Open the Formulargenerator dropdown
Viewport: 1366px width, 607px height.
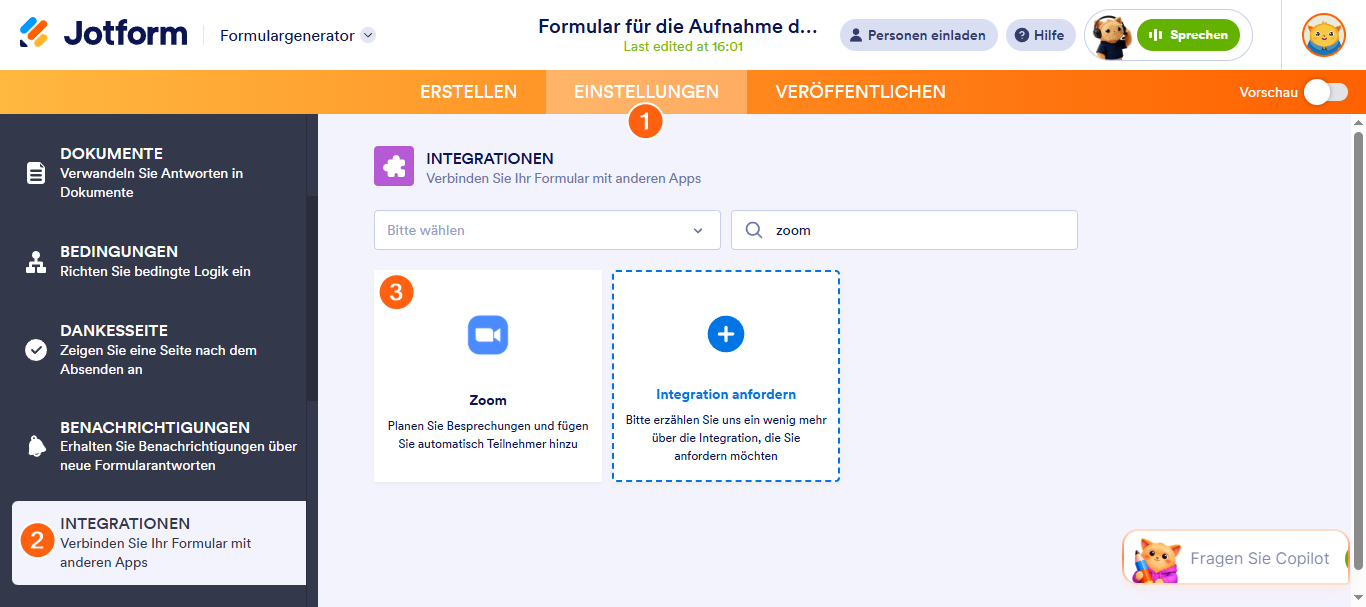(298, 35)
